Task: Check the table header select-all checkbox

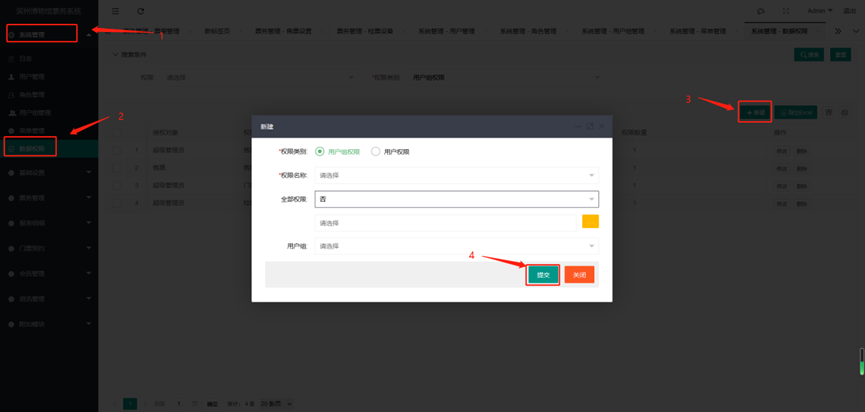Action: click(x=117, y=132)
